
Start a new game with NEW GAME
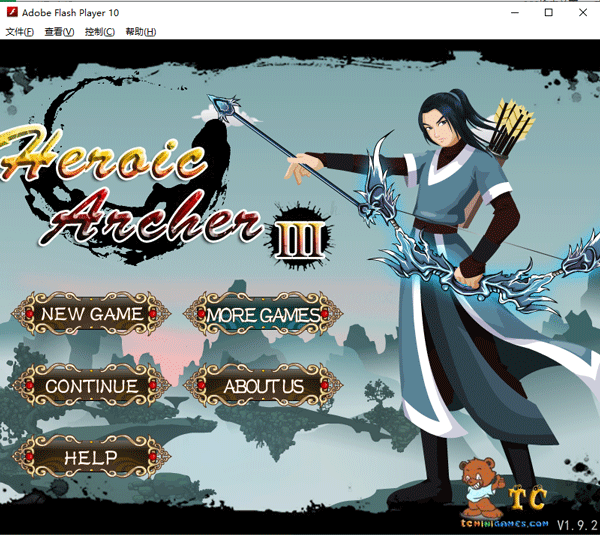click(x=91, y=314)
